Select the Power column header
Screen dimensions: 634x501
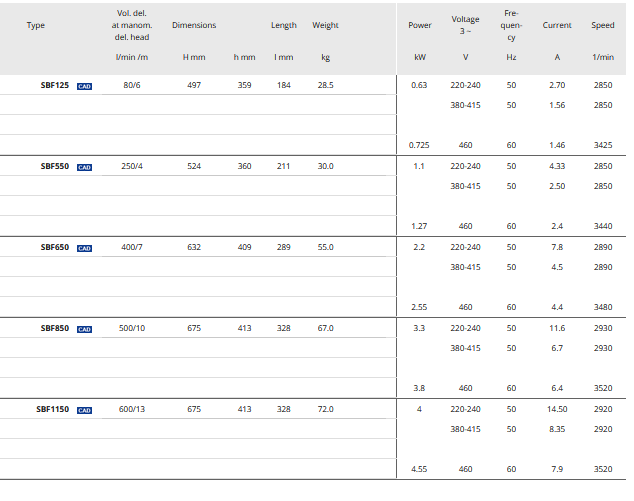coord(420,25)
